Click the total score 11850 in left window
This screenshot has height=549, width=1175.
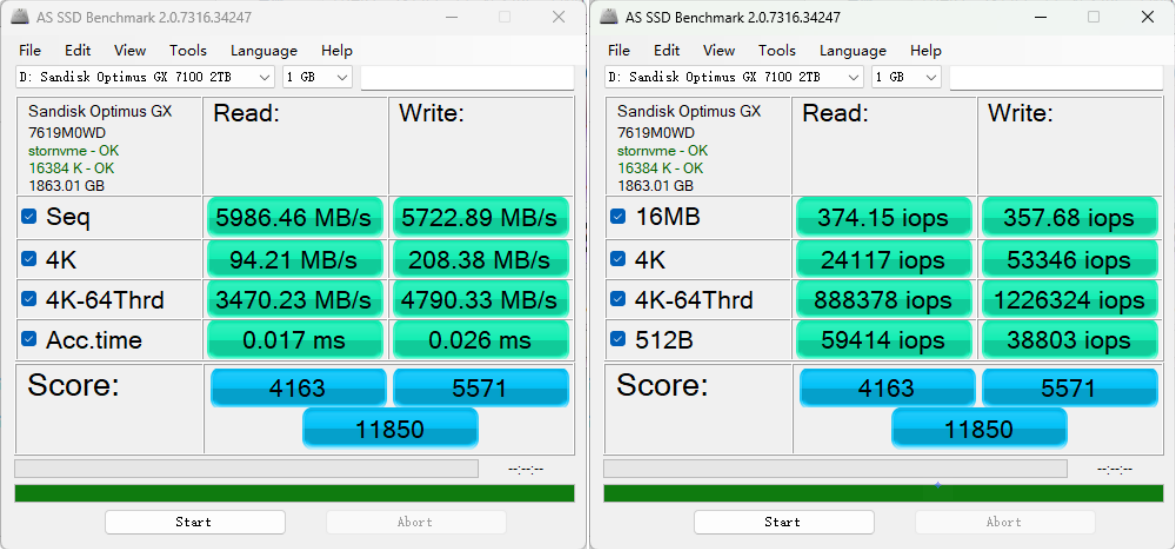390,428
